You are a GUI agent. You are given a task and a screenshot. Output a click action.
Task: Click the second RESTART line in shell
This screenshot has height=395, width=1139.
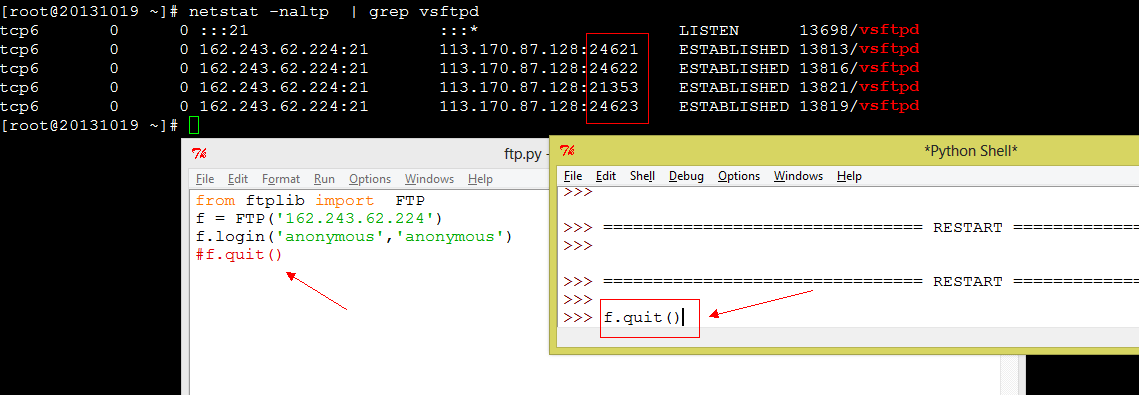(x=871, y=282)
